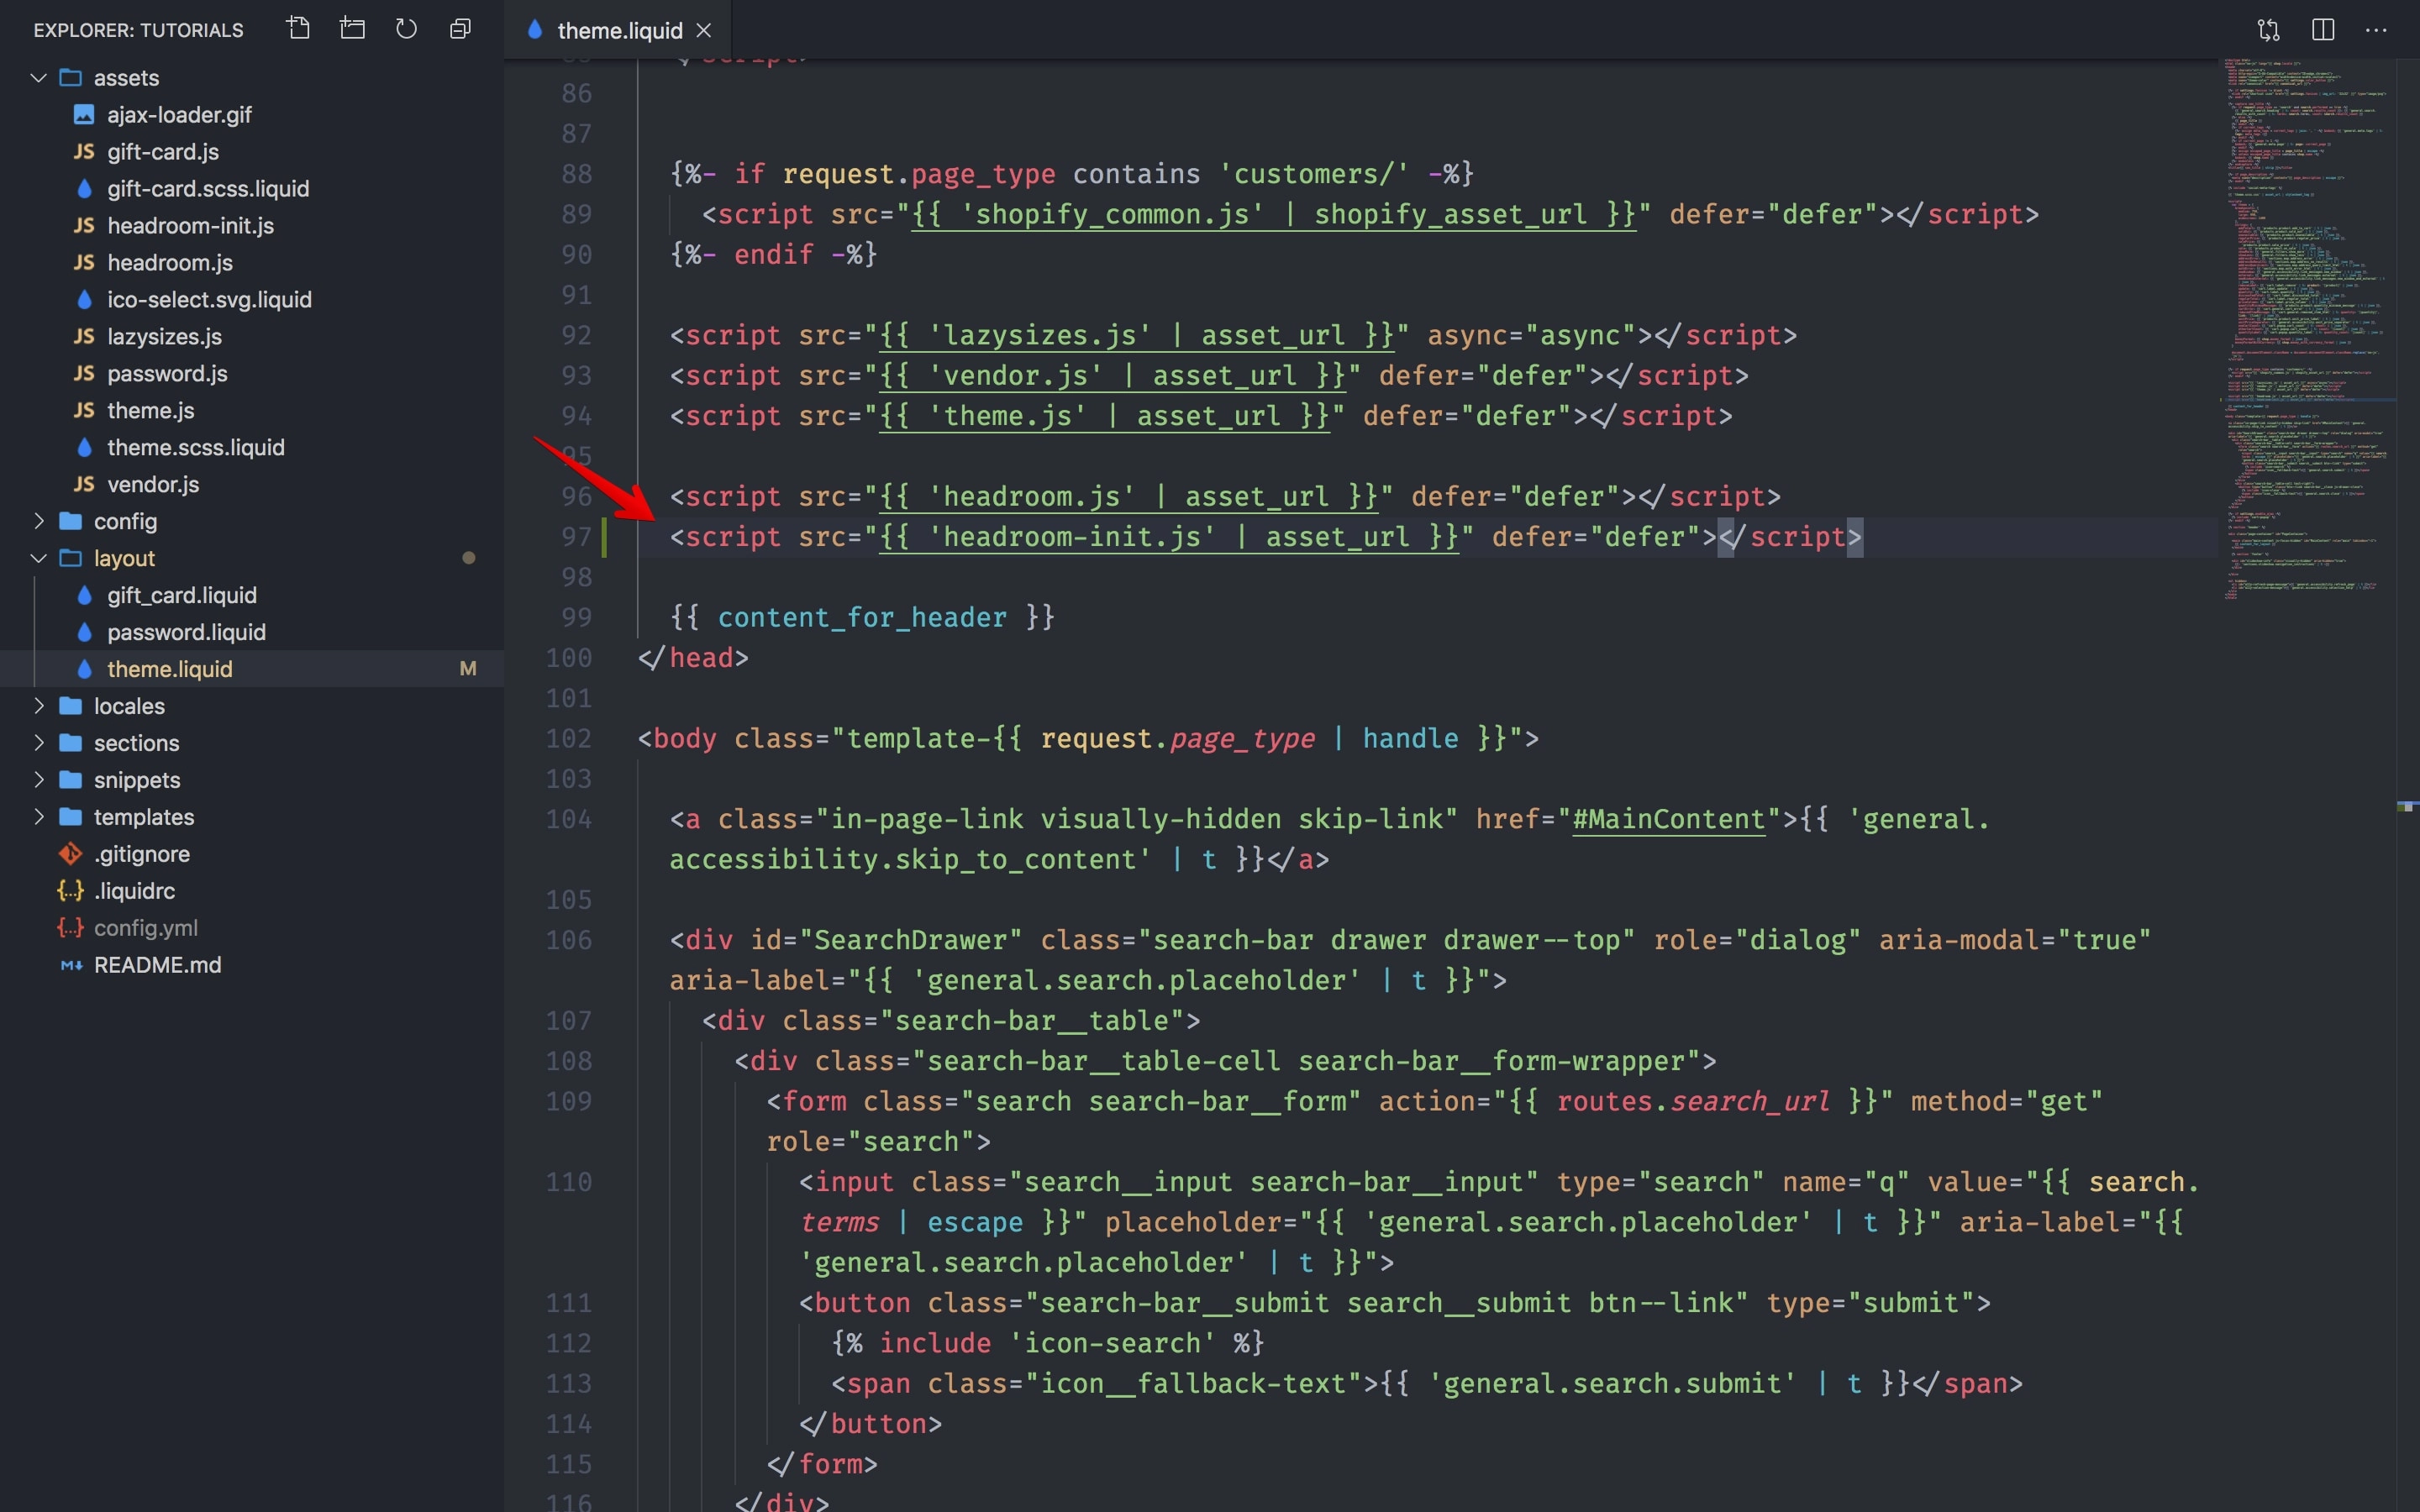Open password.liquid in layout folder
The height and width of the screenshot is (1512, 2420).
coord(252,631)
